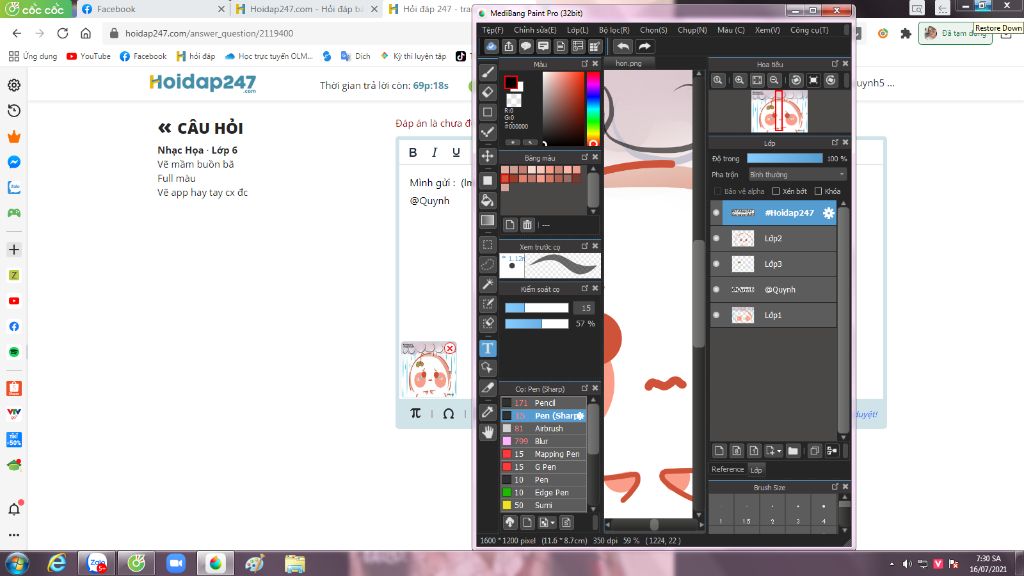Viewport: 1024px width, 576px height.
Task: Click the black foreground color swatch
Action: pos(511,82)
